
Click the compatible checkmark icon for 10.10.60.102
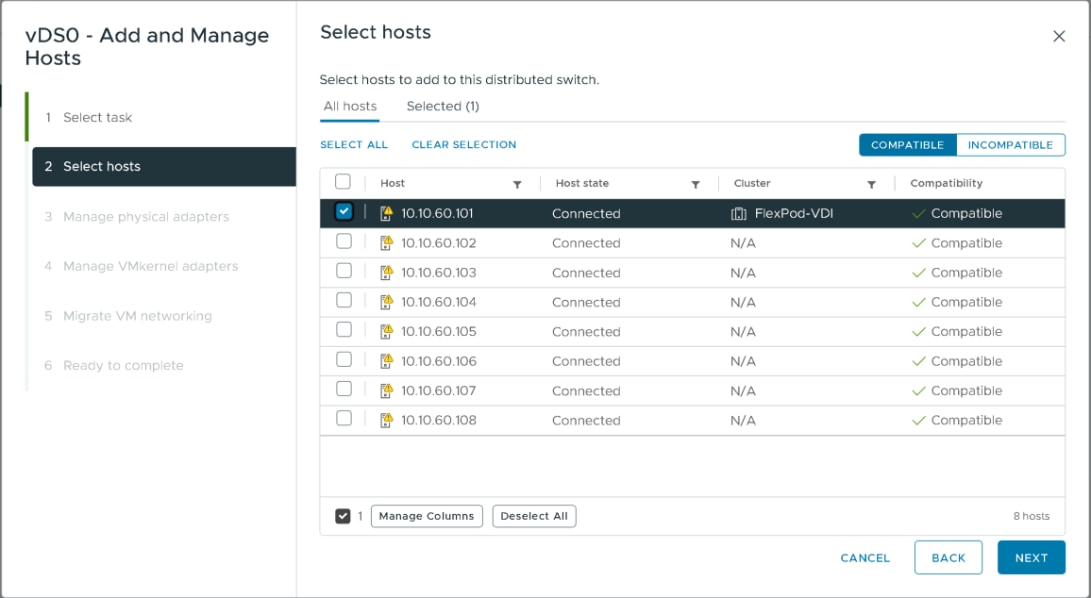[x=918, y=243]
